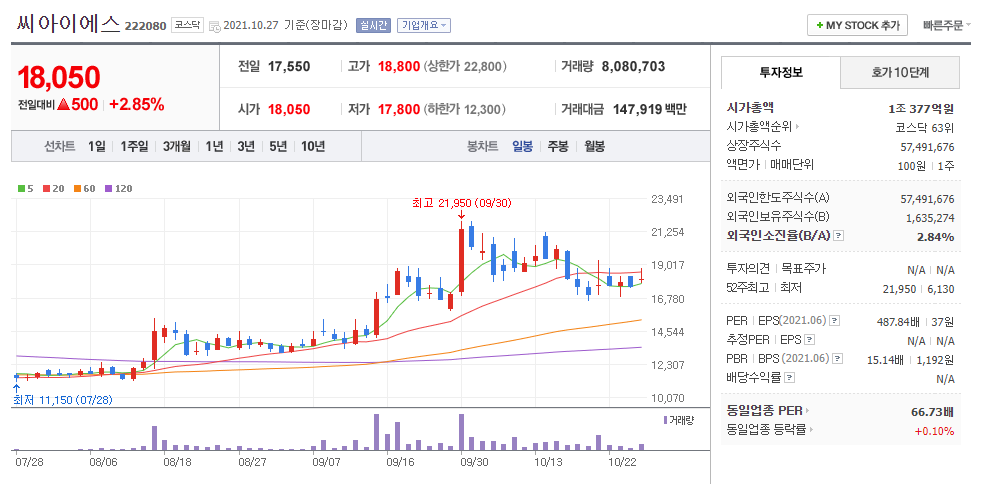This screenshot has height=484, width=986.
Task: Click the 외국인소진율 value 2.84%
Action: (x=936, y=237)
